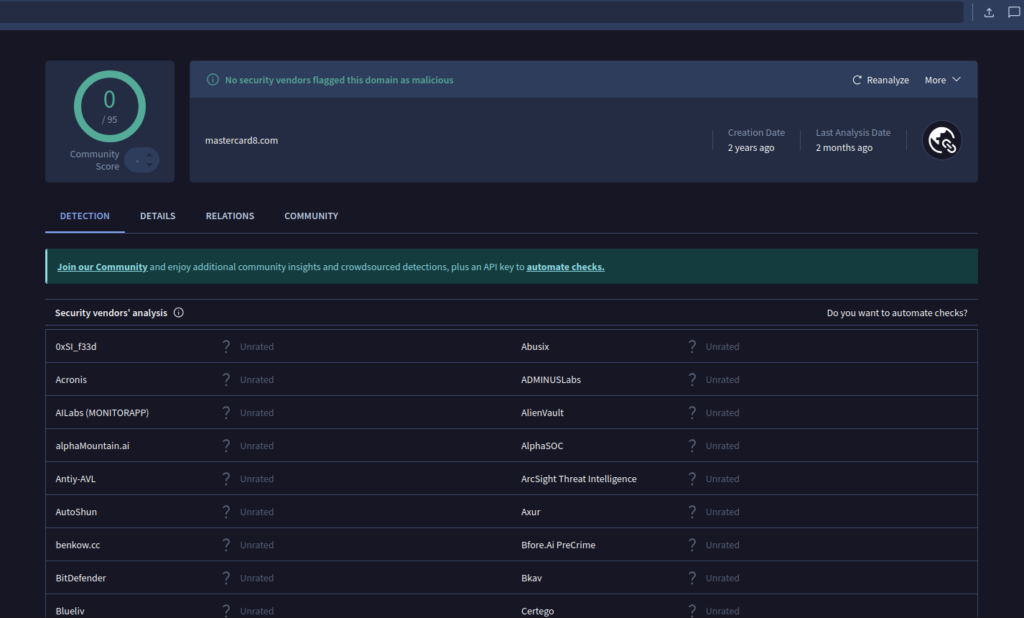The width and height of the screenshot is (1024, 618).
Task: Upvote the domain with the community score arrow
Action: point(149,155)
